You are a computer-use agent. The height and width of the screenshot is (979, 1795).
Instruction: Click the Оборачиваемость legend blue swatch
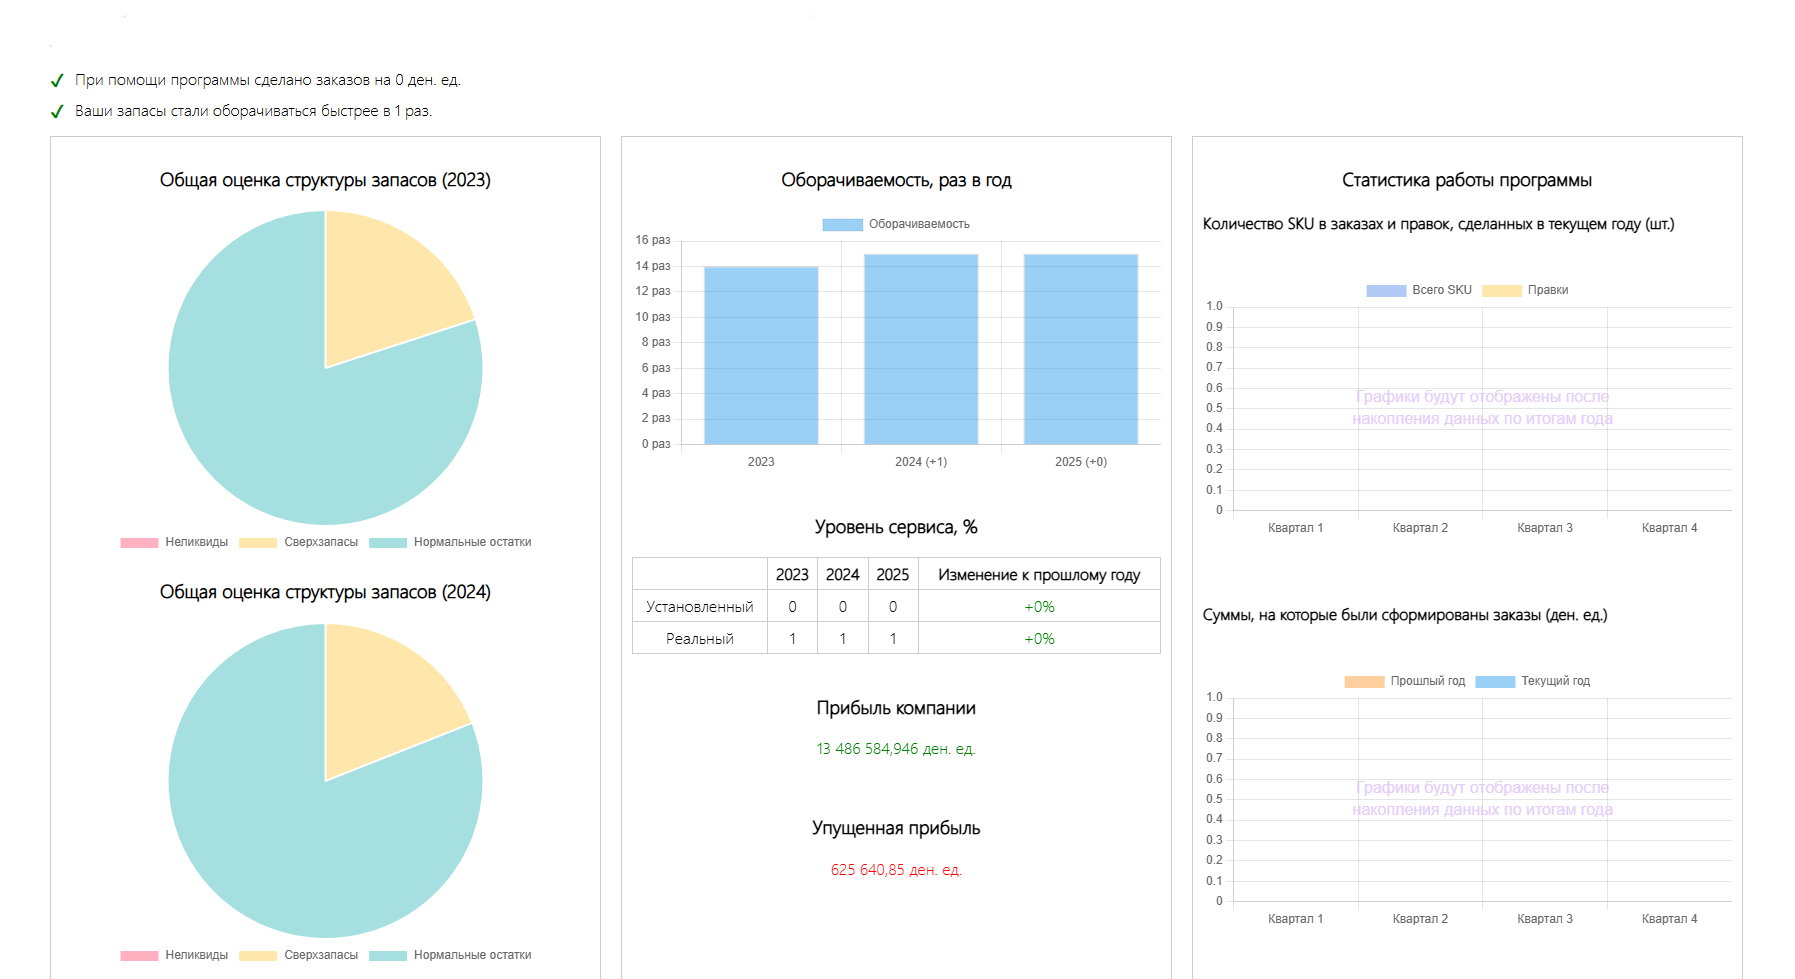(x=842, y=225)
